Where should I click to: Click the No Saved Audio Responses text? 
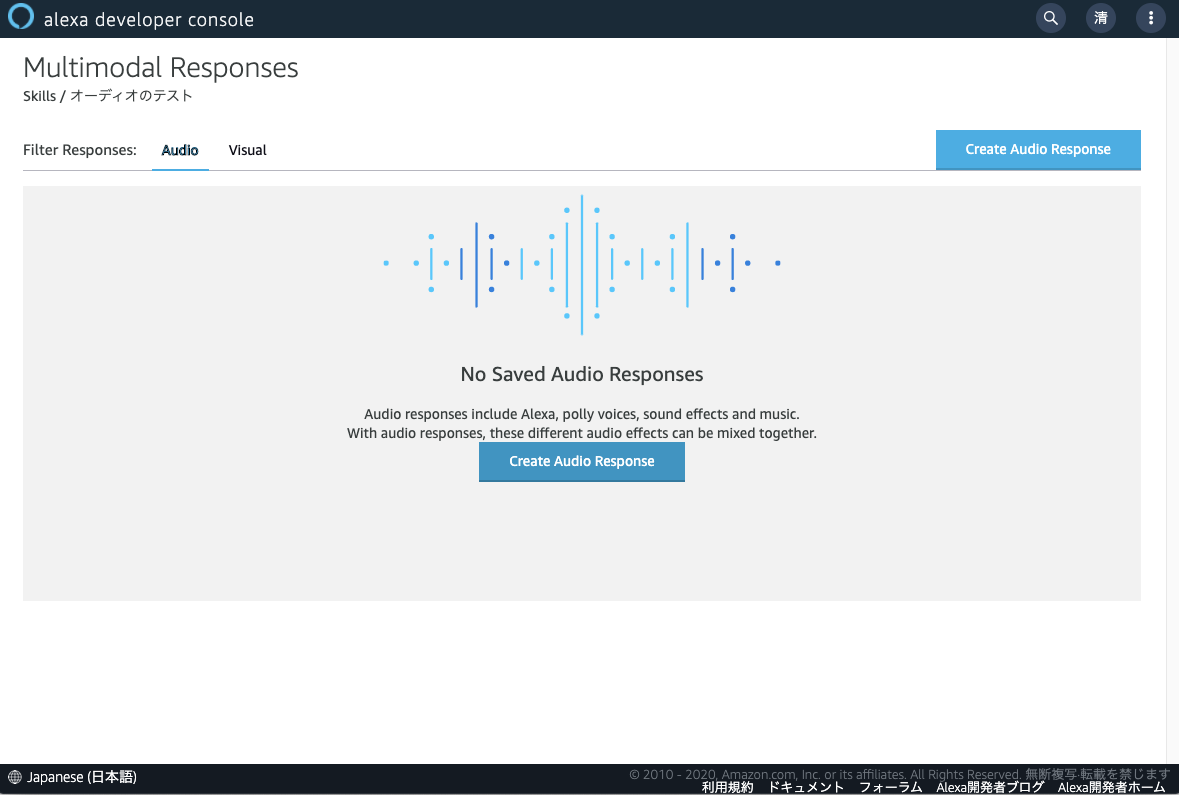tap(581, 375)
